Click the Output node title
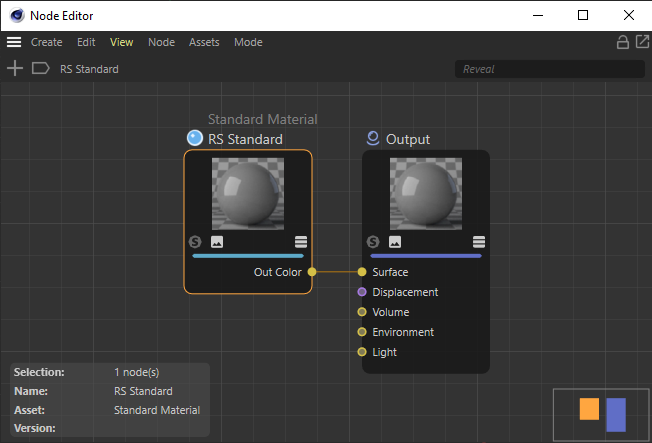 (408, 139)
